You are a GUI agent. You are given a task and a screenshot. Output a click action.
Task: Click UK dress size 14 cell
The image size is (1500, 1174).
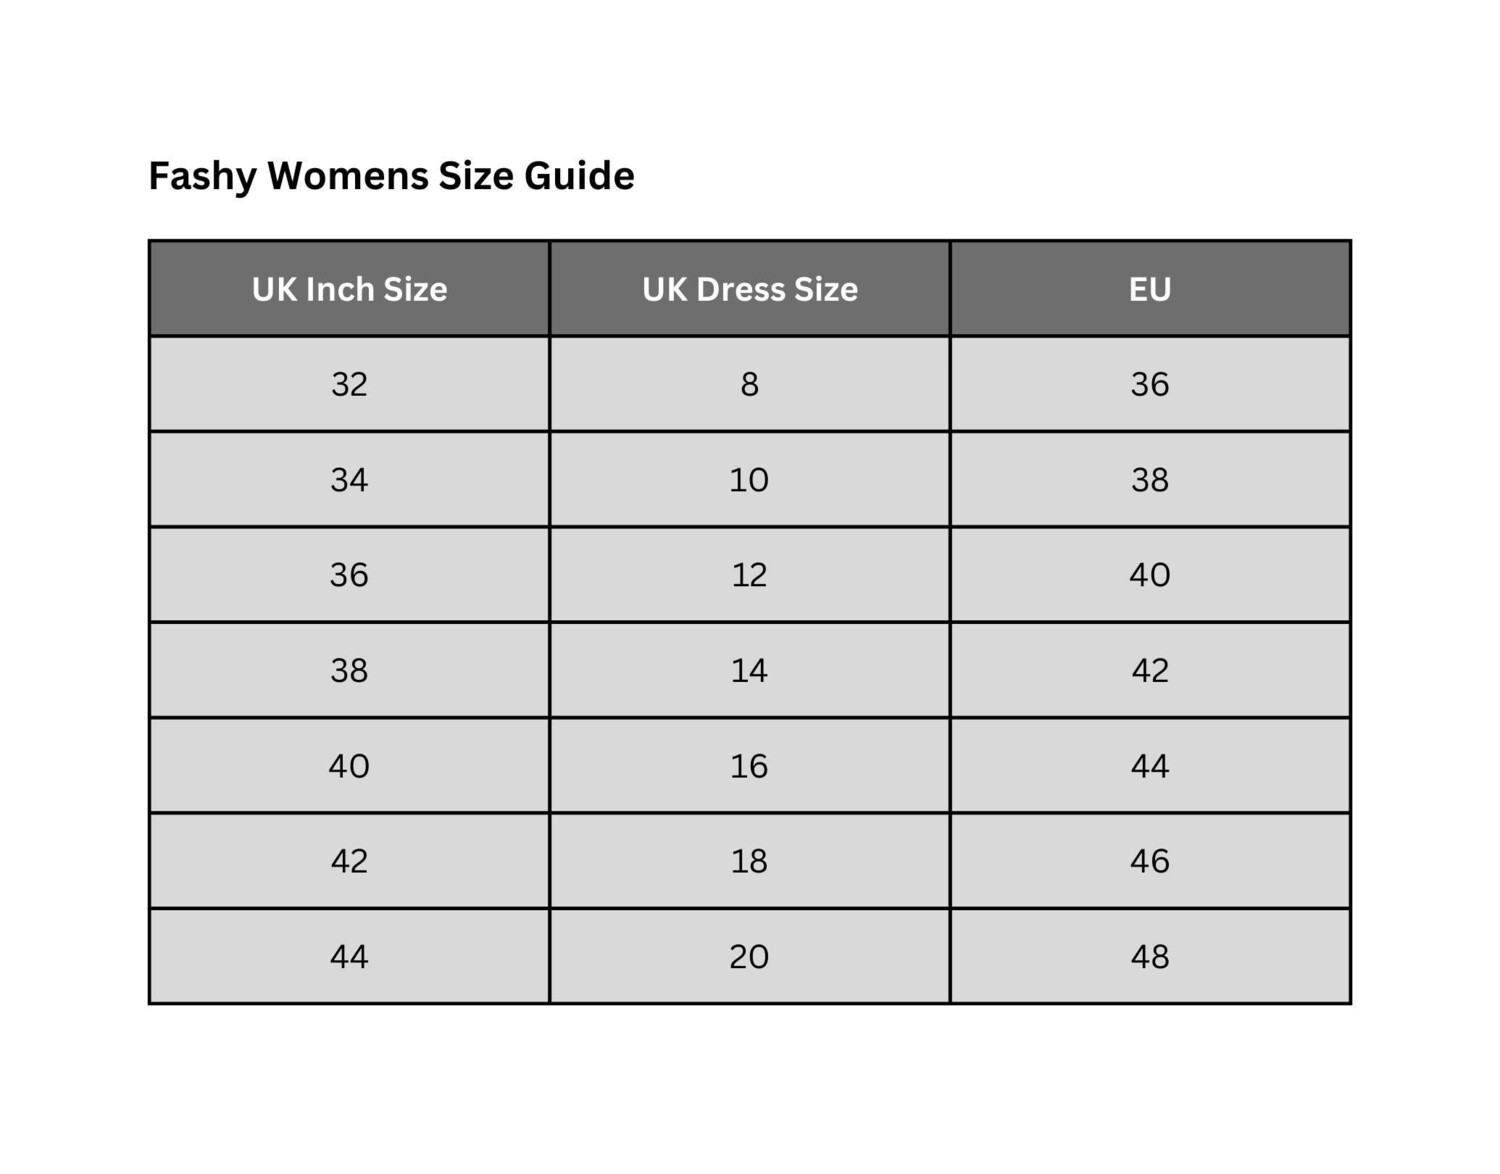pos(749,670)
